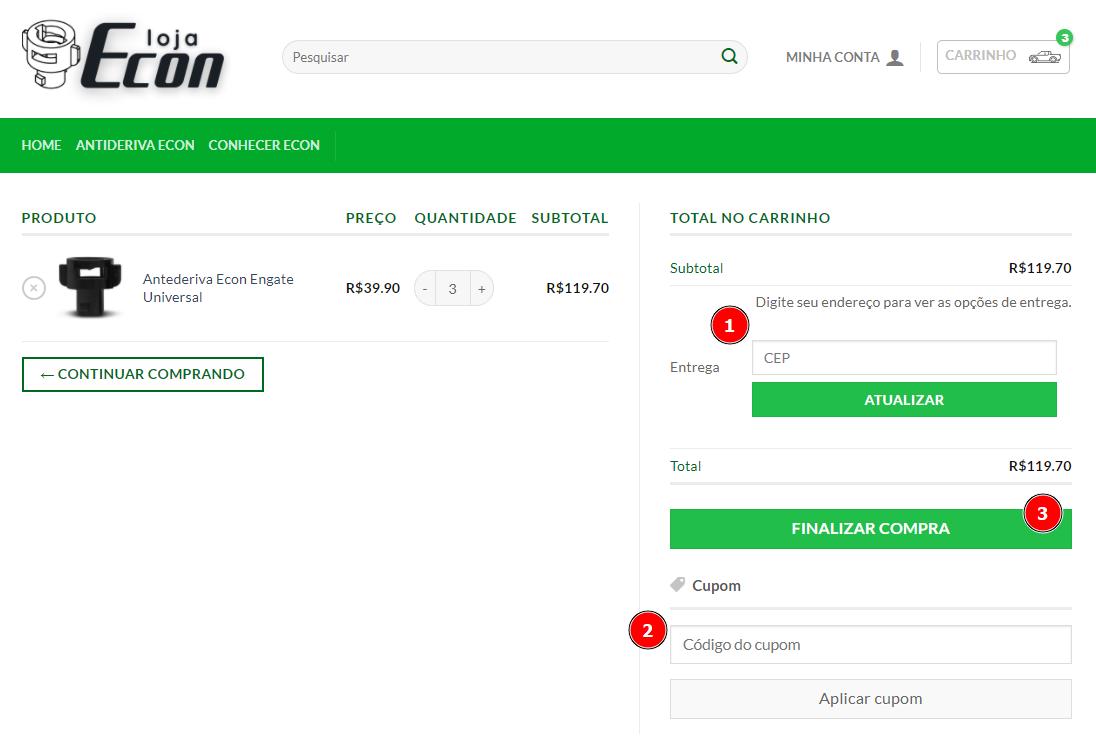Remove Antederiva Econ item with X icon
Viewport: 1096px width, 737px height.
34,288
